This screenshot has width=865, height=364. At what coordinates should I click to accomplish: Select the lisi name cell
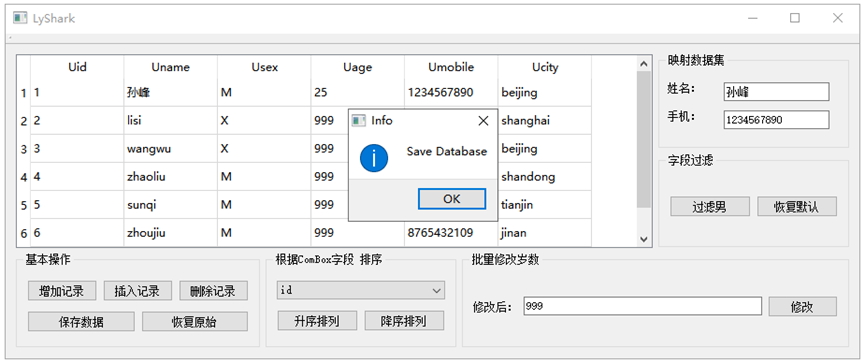tap(170, 121)
